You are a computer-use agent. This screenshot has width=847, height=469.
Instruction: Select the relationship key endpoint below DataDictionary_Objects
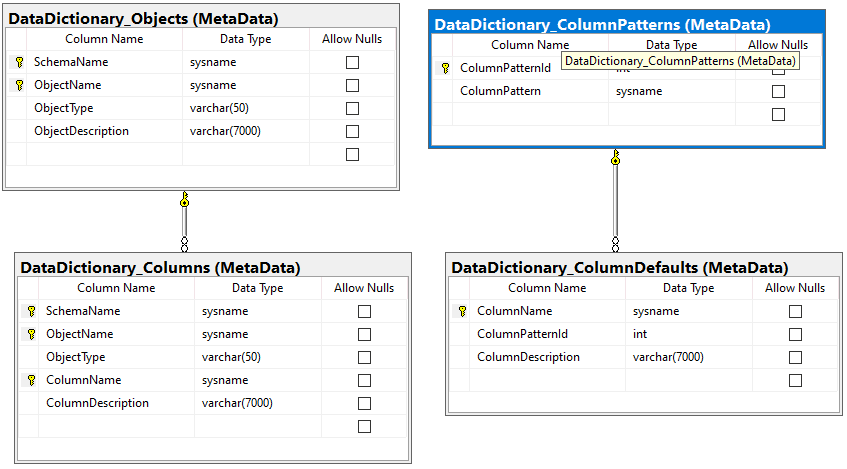184,200
